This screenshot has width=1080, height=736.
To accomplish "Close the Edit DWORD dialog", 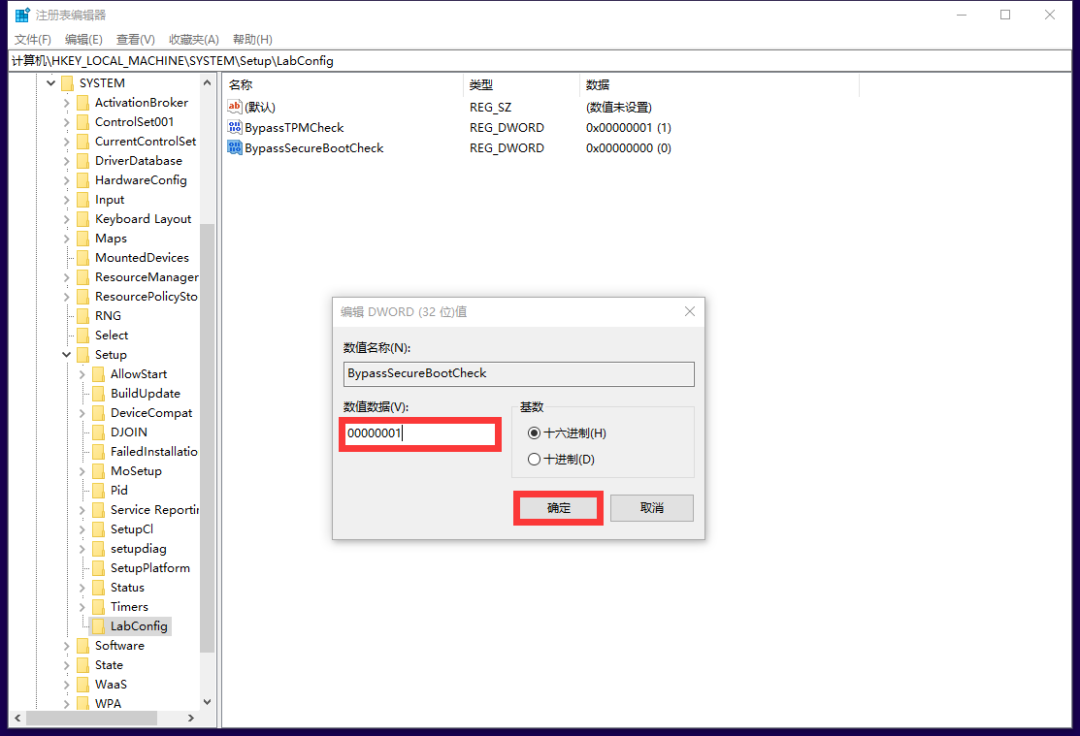I will pos(689,312).
